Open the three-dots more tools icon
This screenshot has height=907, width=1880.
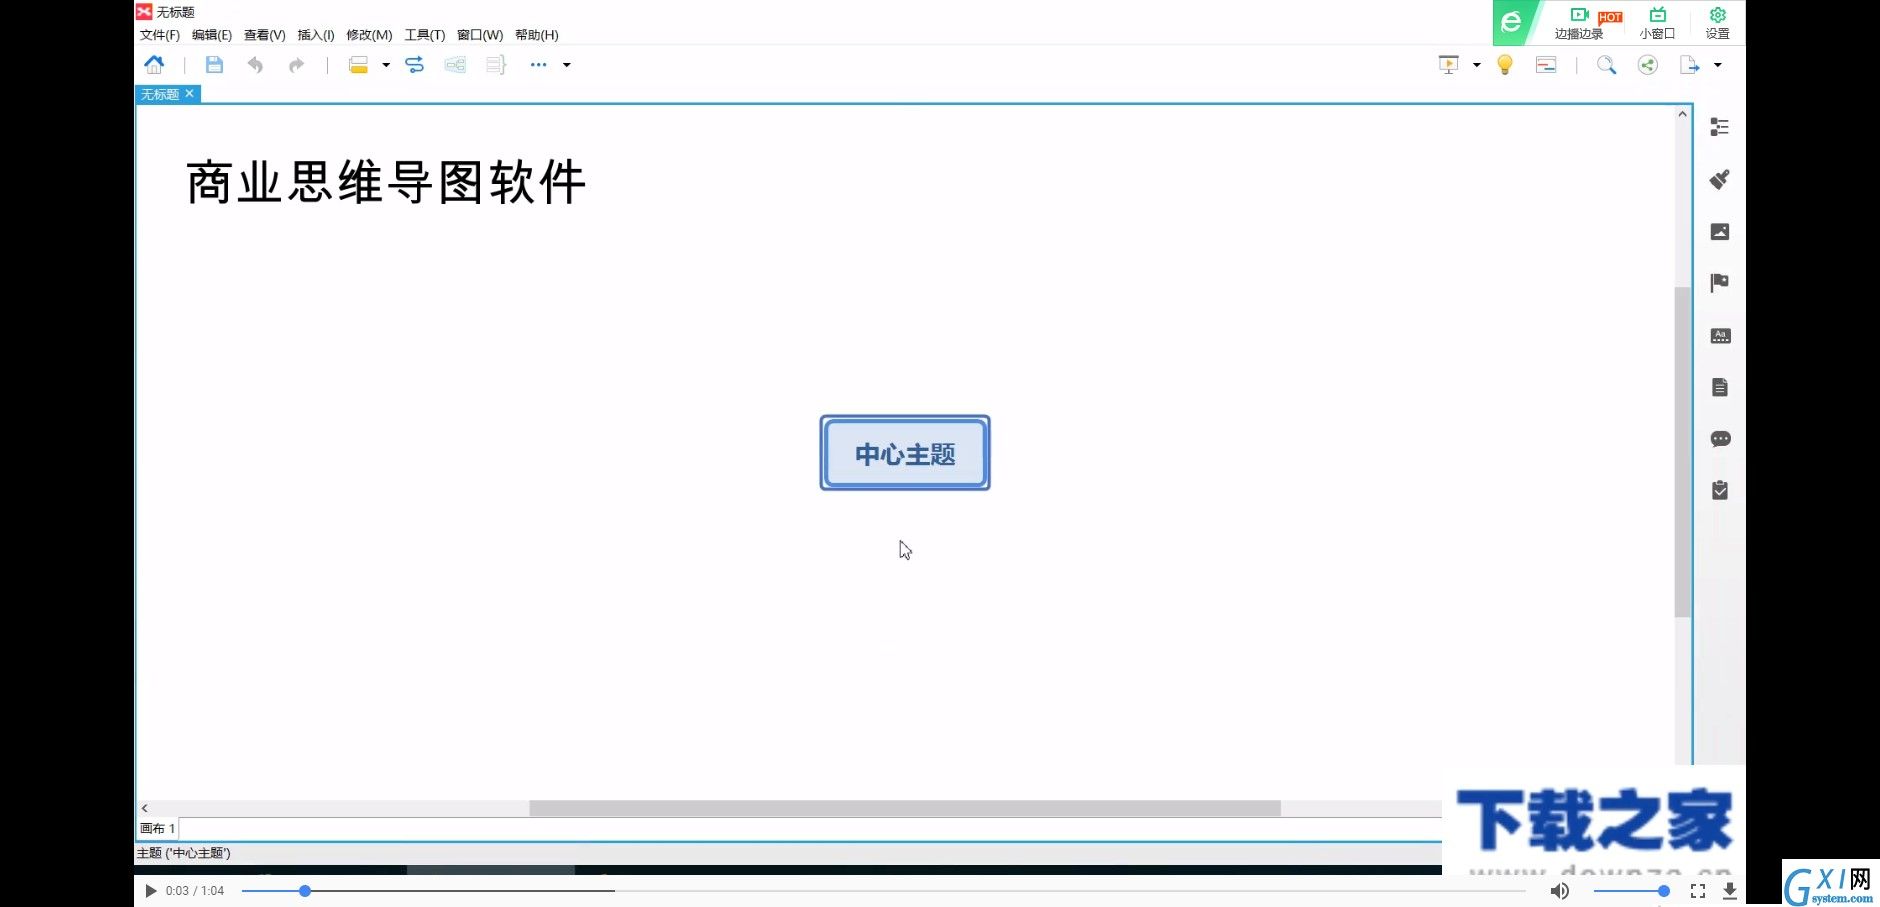coord(538,65)
